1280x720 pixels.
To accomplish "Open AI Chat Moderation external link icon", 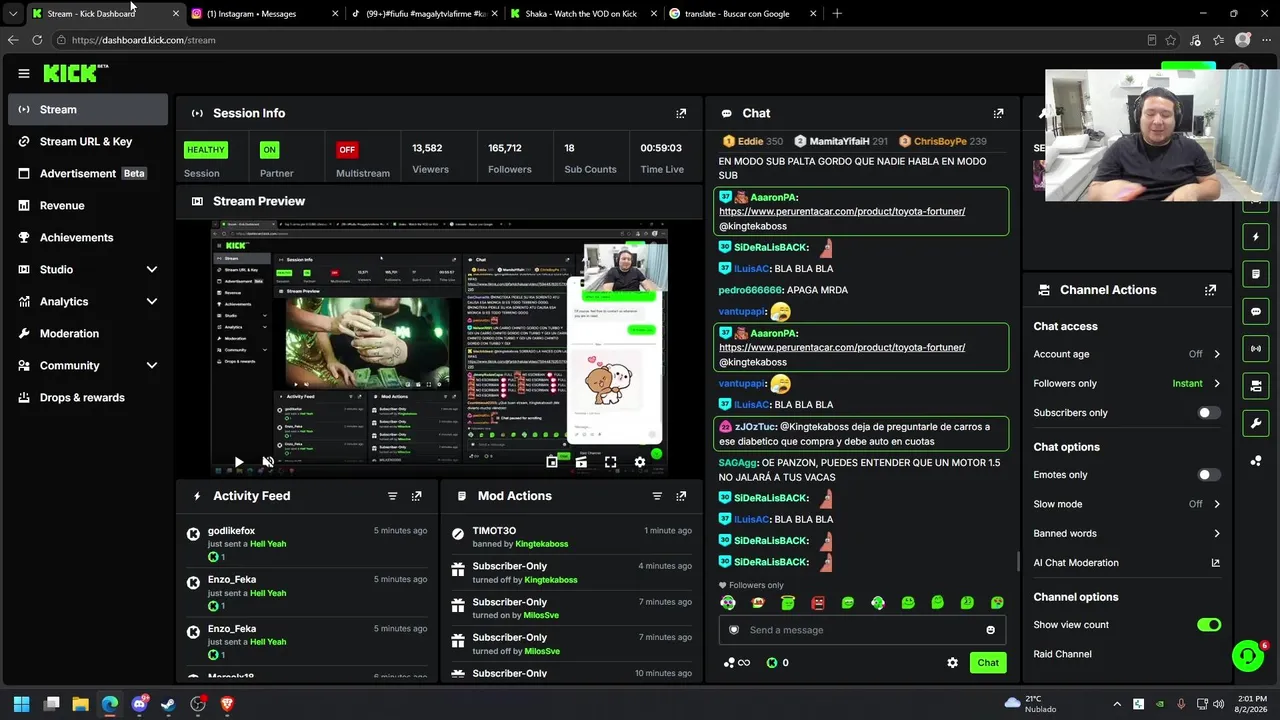I will (1216, 563).
